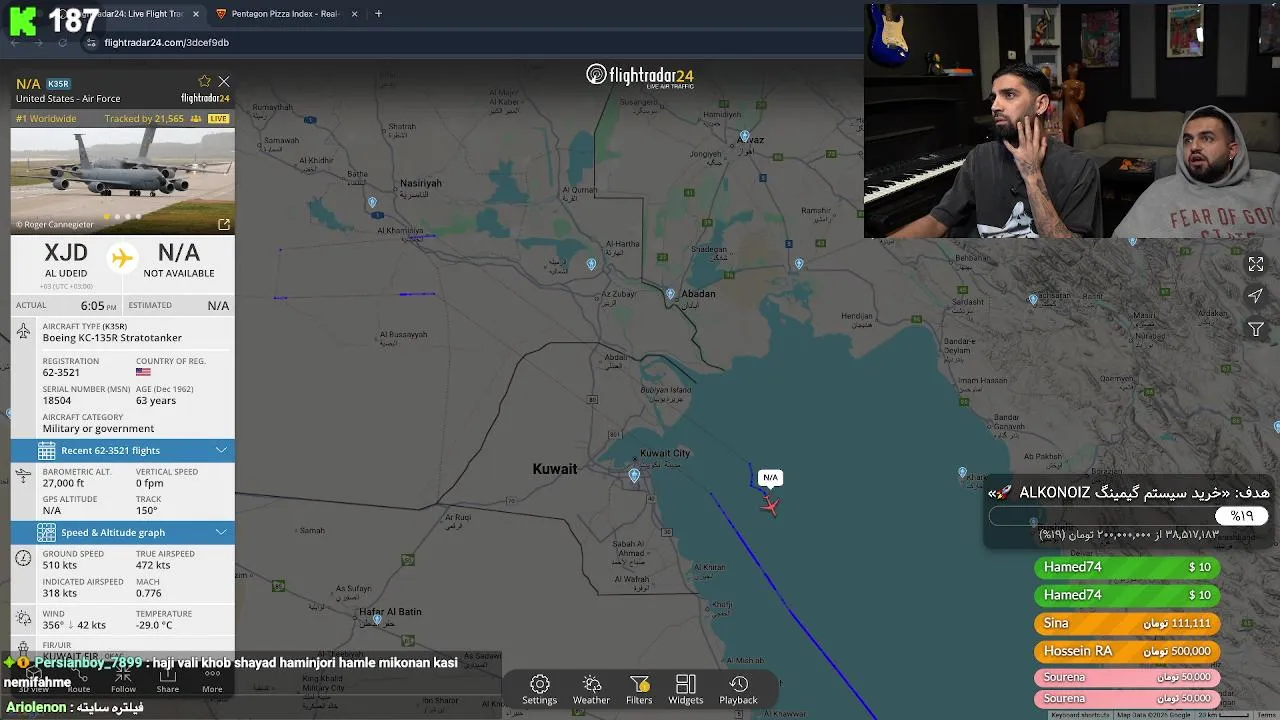
Task: Click the Ariolenon chat username
Action: [35, 707]
